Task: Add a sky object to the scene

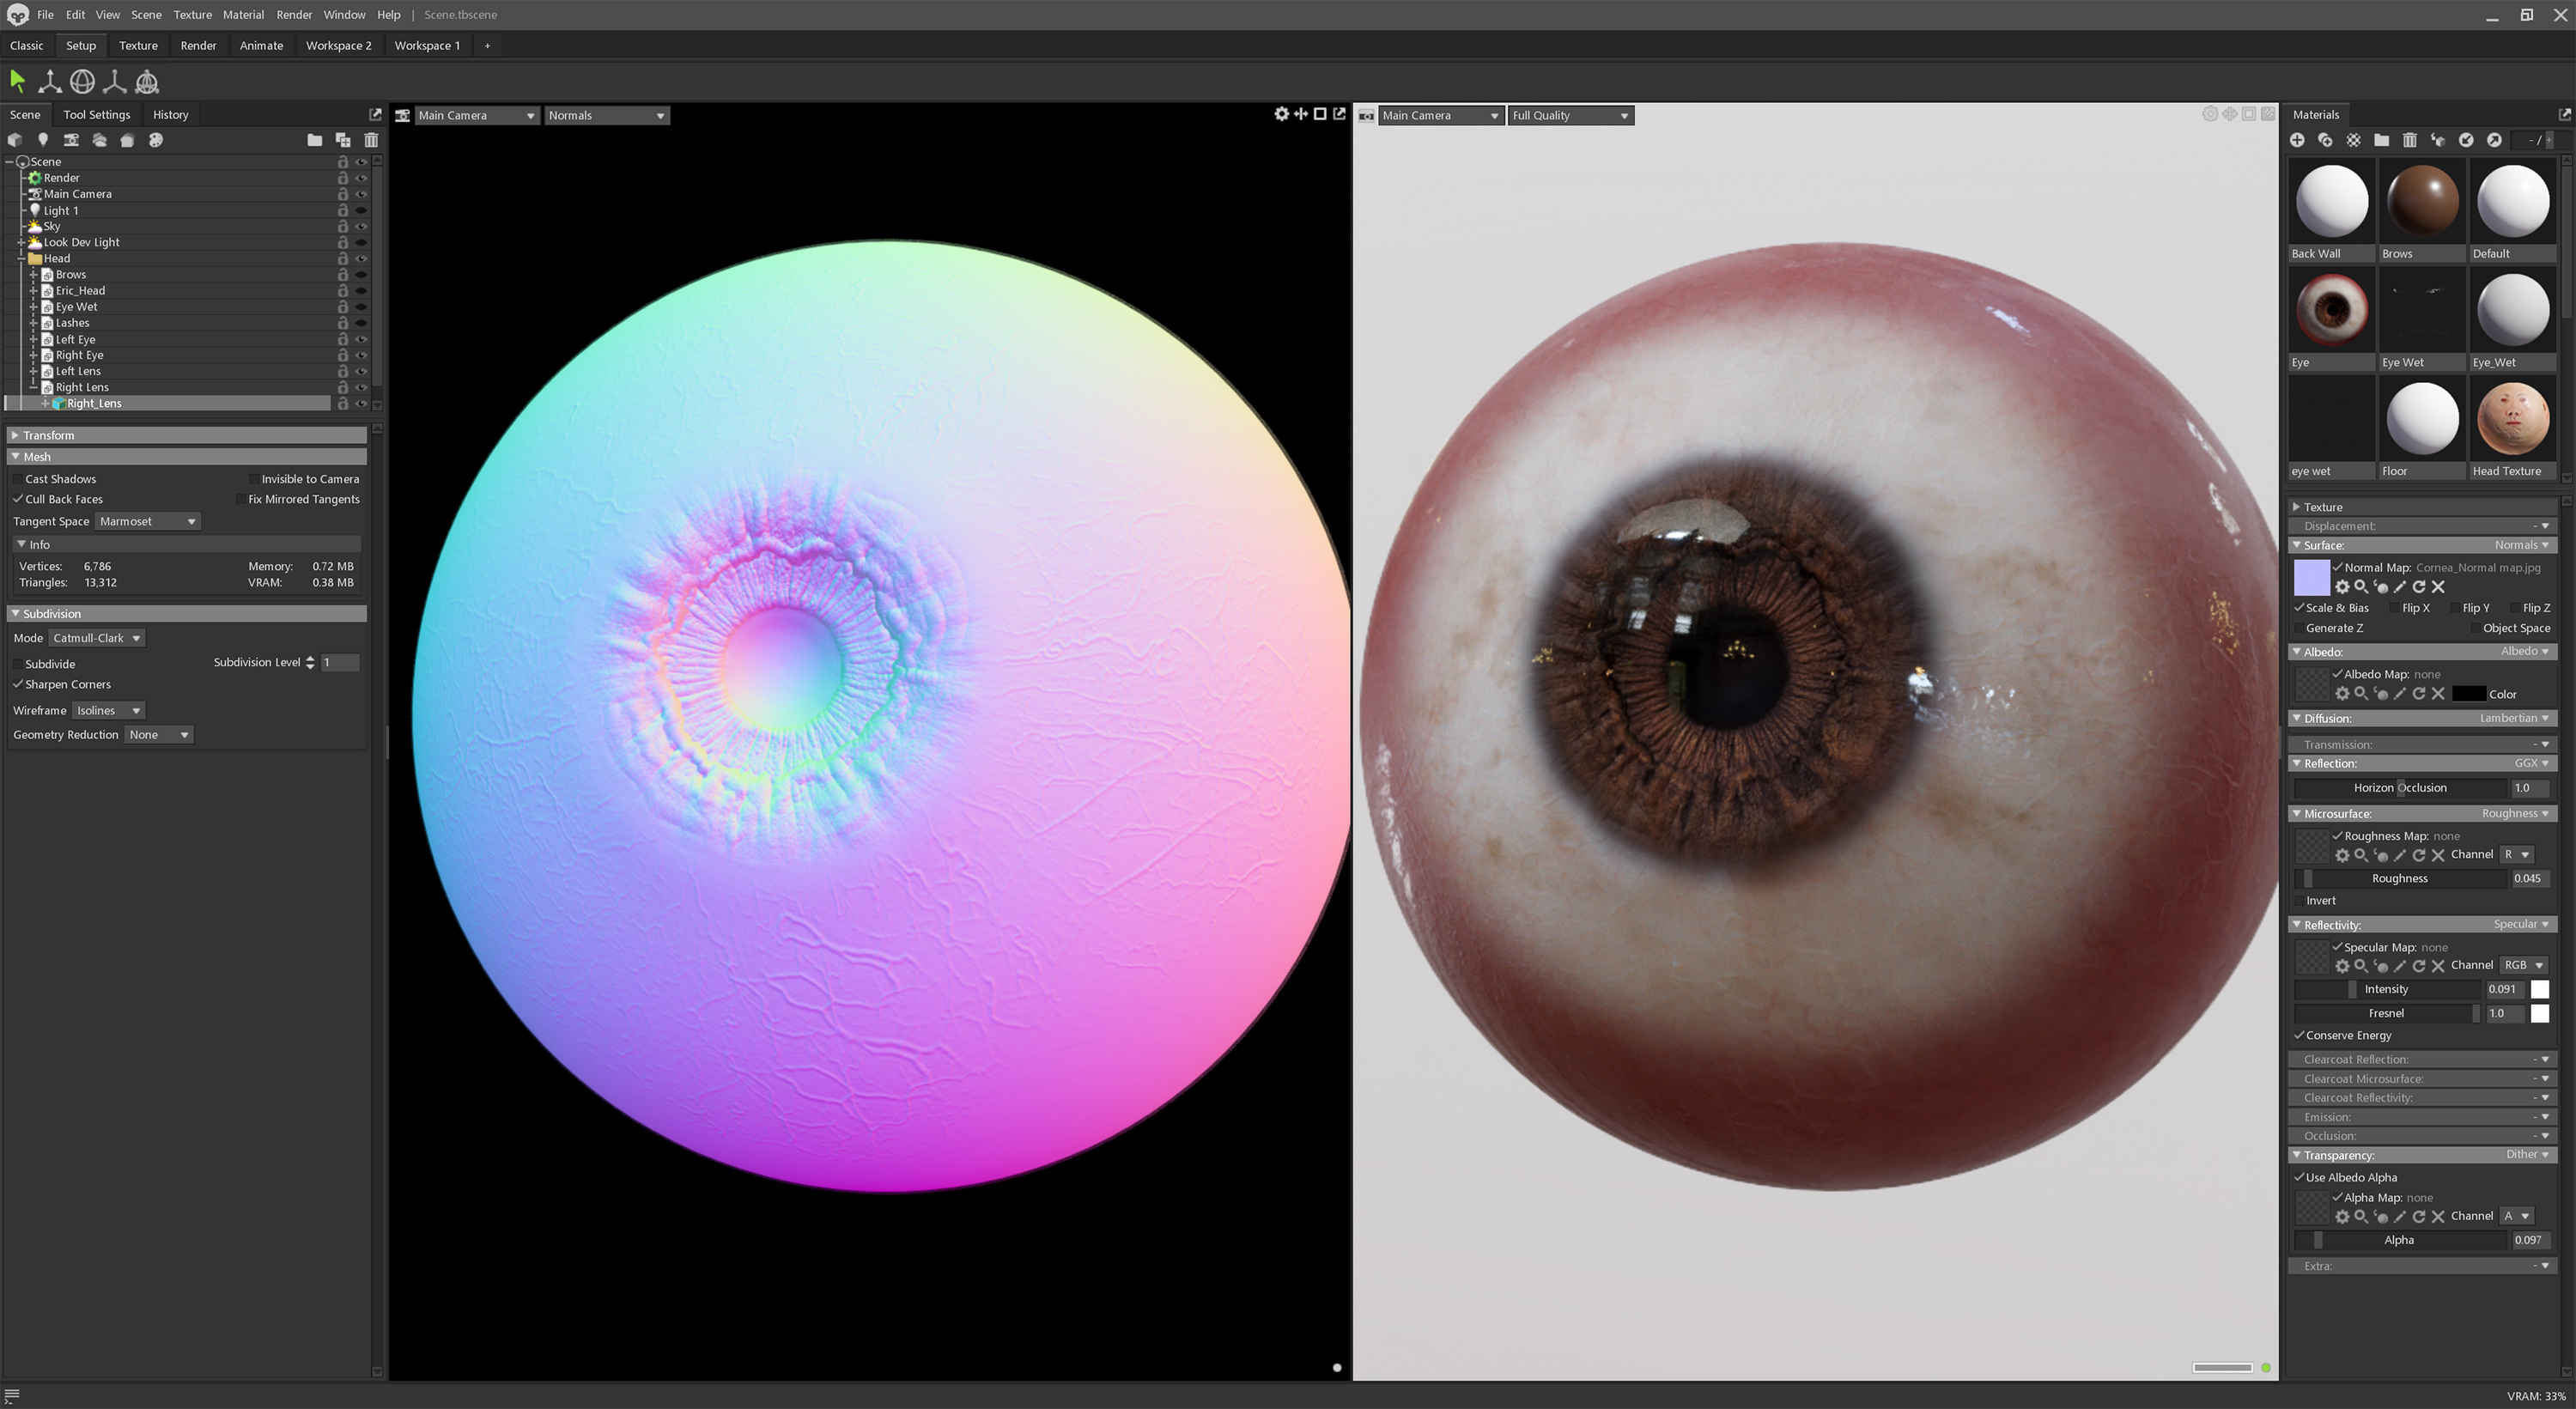Action: coord(100,140)
